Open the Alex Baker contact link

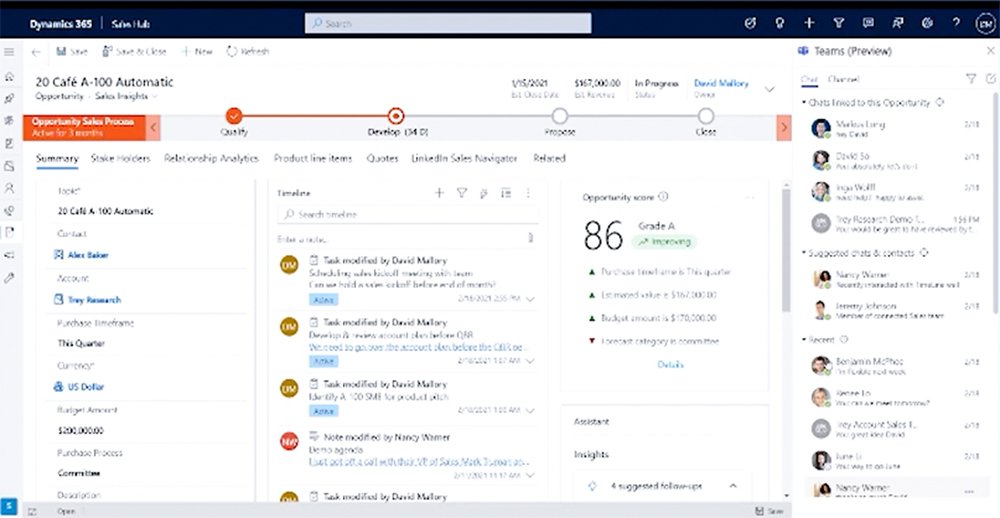click(x=88, y=255)
